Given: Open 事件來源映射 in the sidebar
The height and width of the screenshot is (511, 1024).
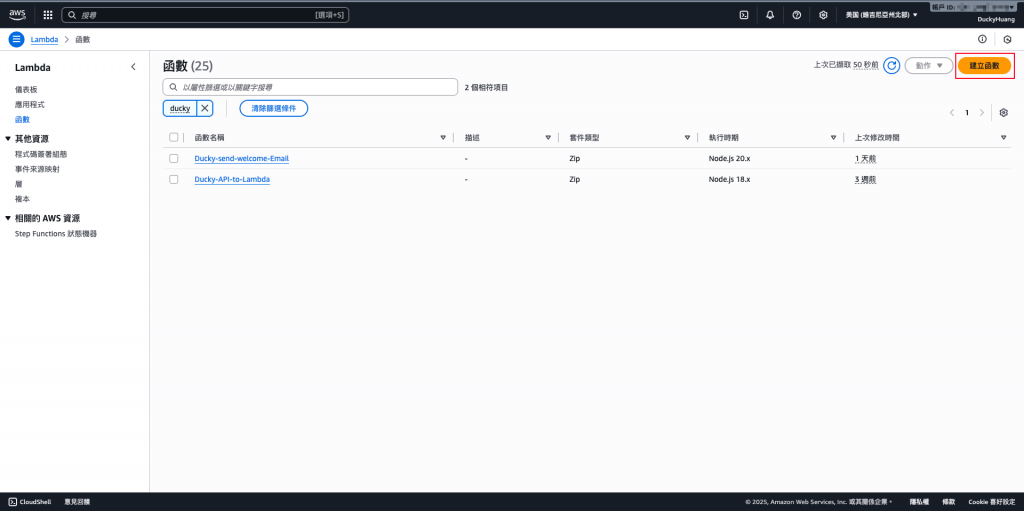Looking at the screenshot, I should (37, 169).
